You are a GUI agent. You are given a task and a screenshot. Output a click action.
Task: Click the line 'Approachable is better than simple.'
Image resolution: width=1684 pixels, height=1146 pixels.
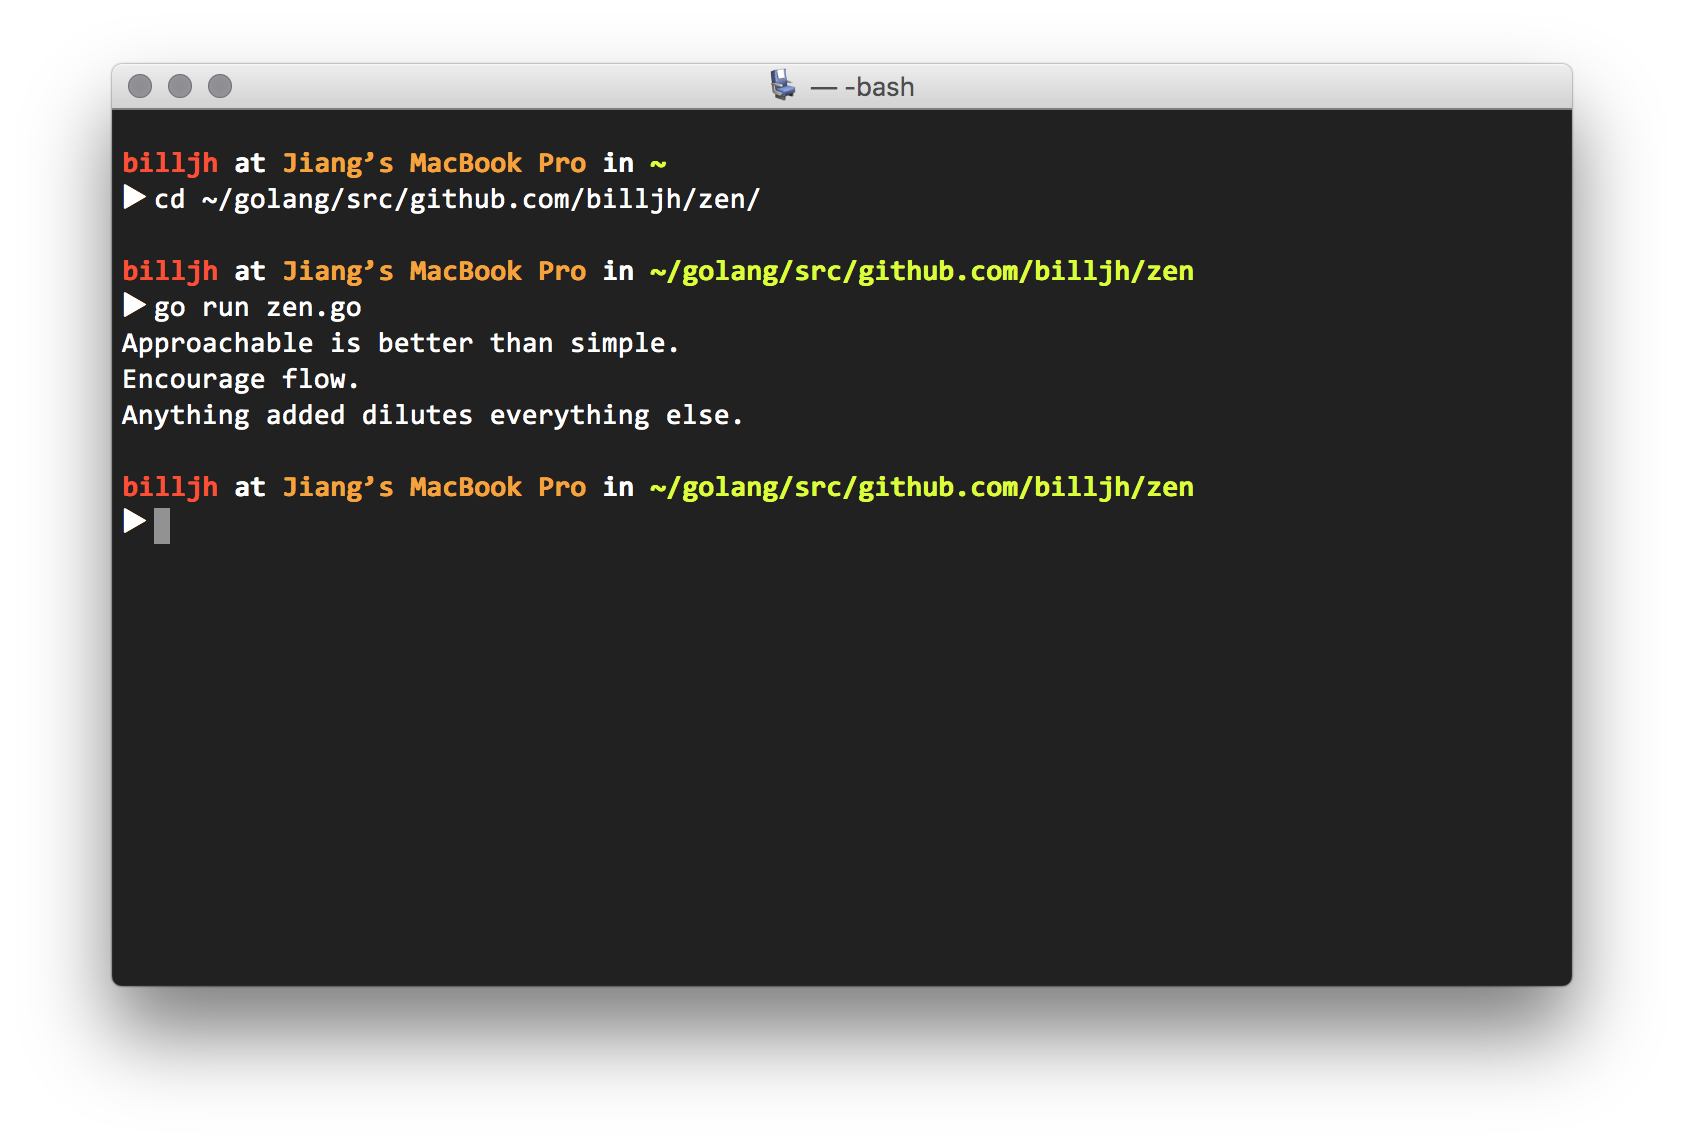pyautogui.click(x=400, y=343)
